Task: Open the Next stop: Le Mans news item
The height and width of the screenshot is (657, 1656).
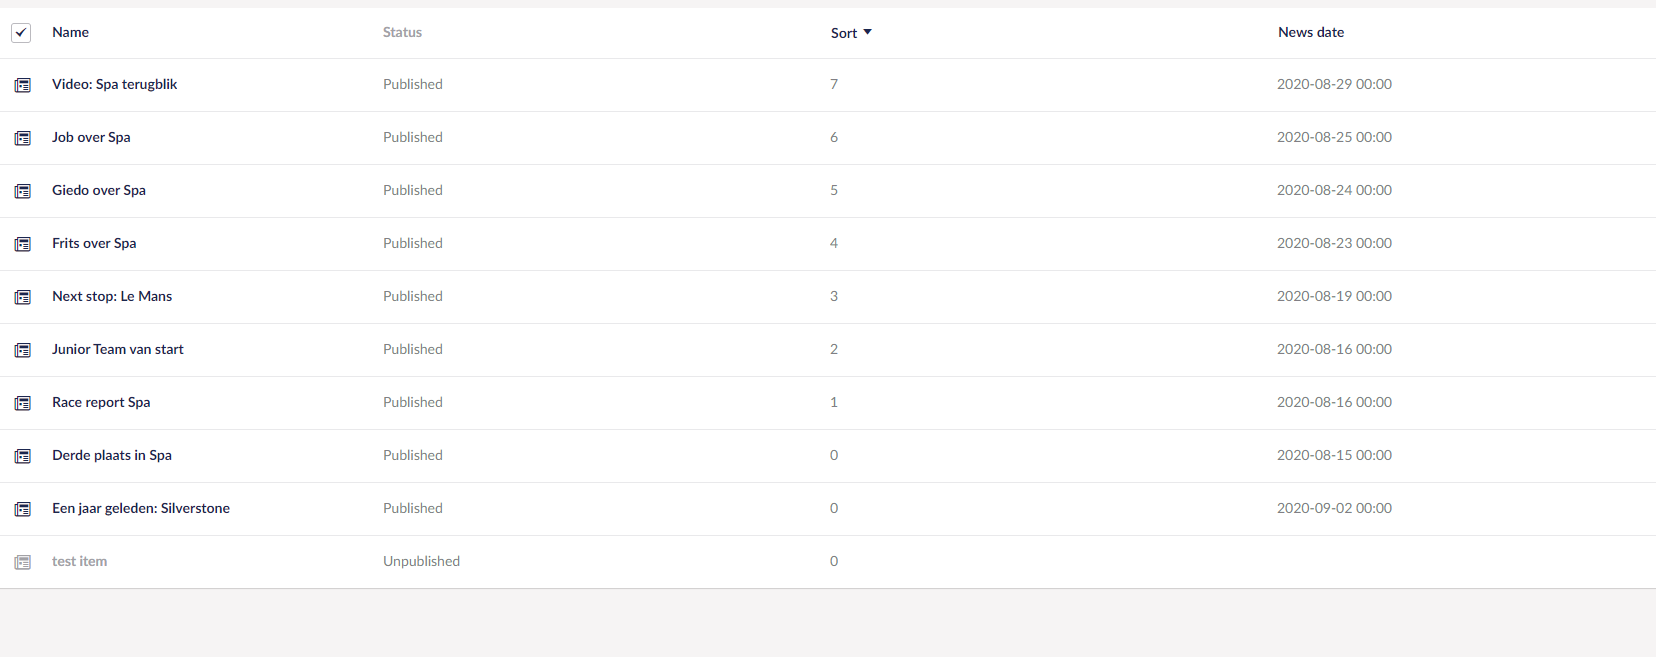Action: click(112, 296)
